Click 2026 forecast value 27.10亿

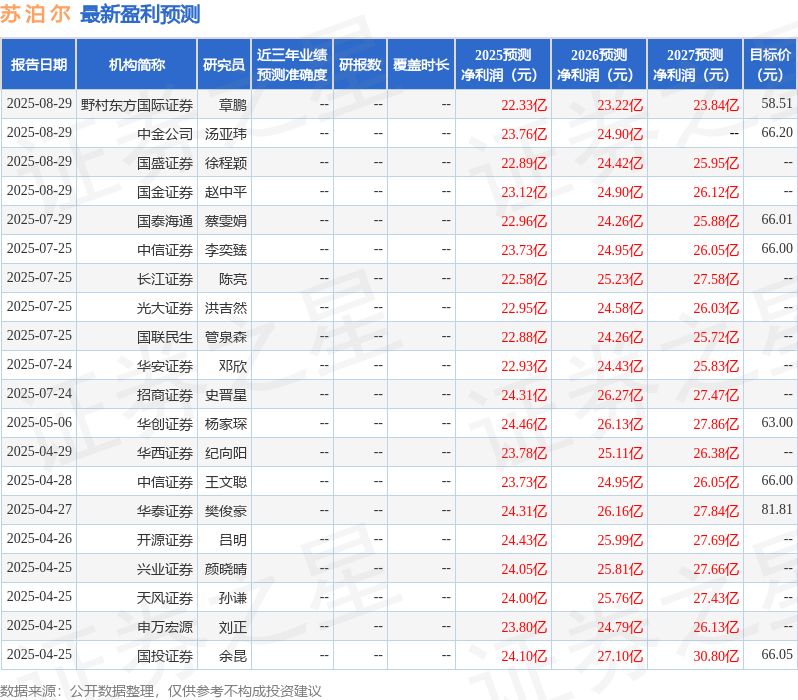click(x=620, y=656)
